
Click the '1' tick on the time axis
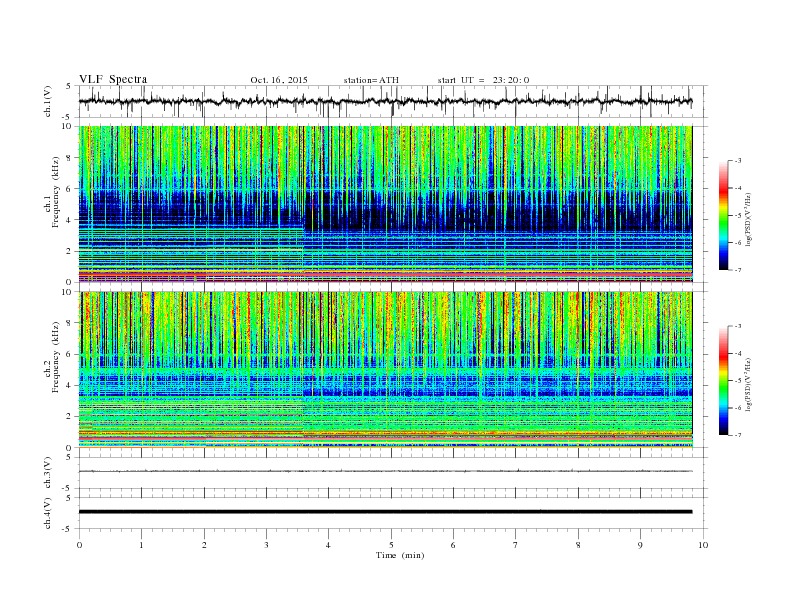tap(141, 545)
